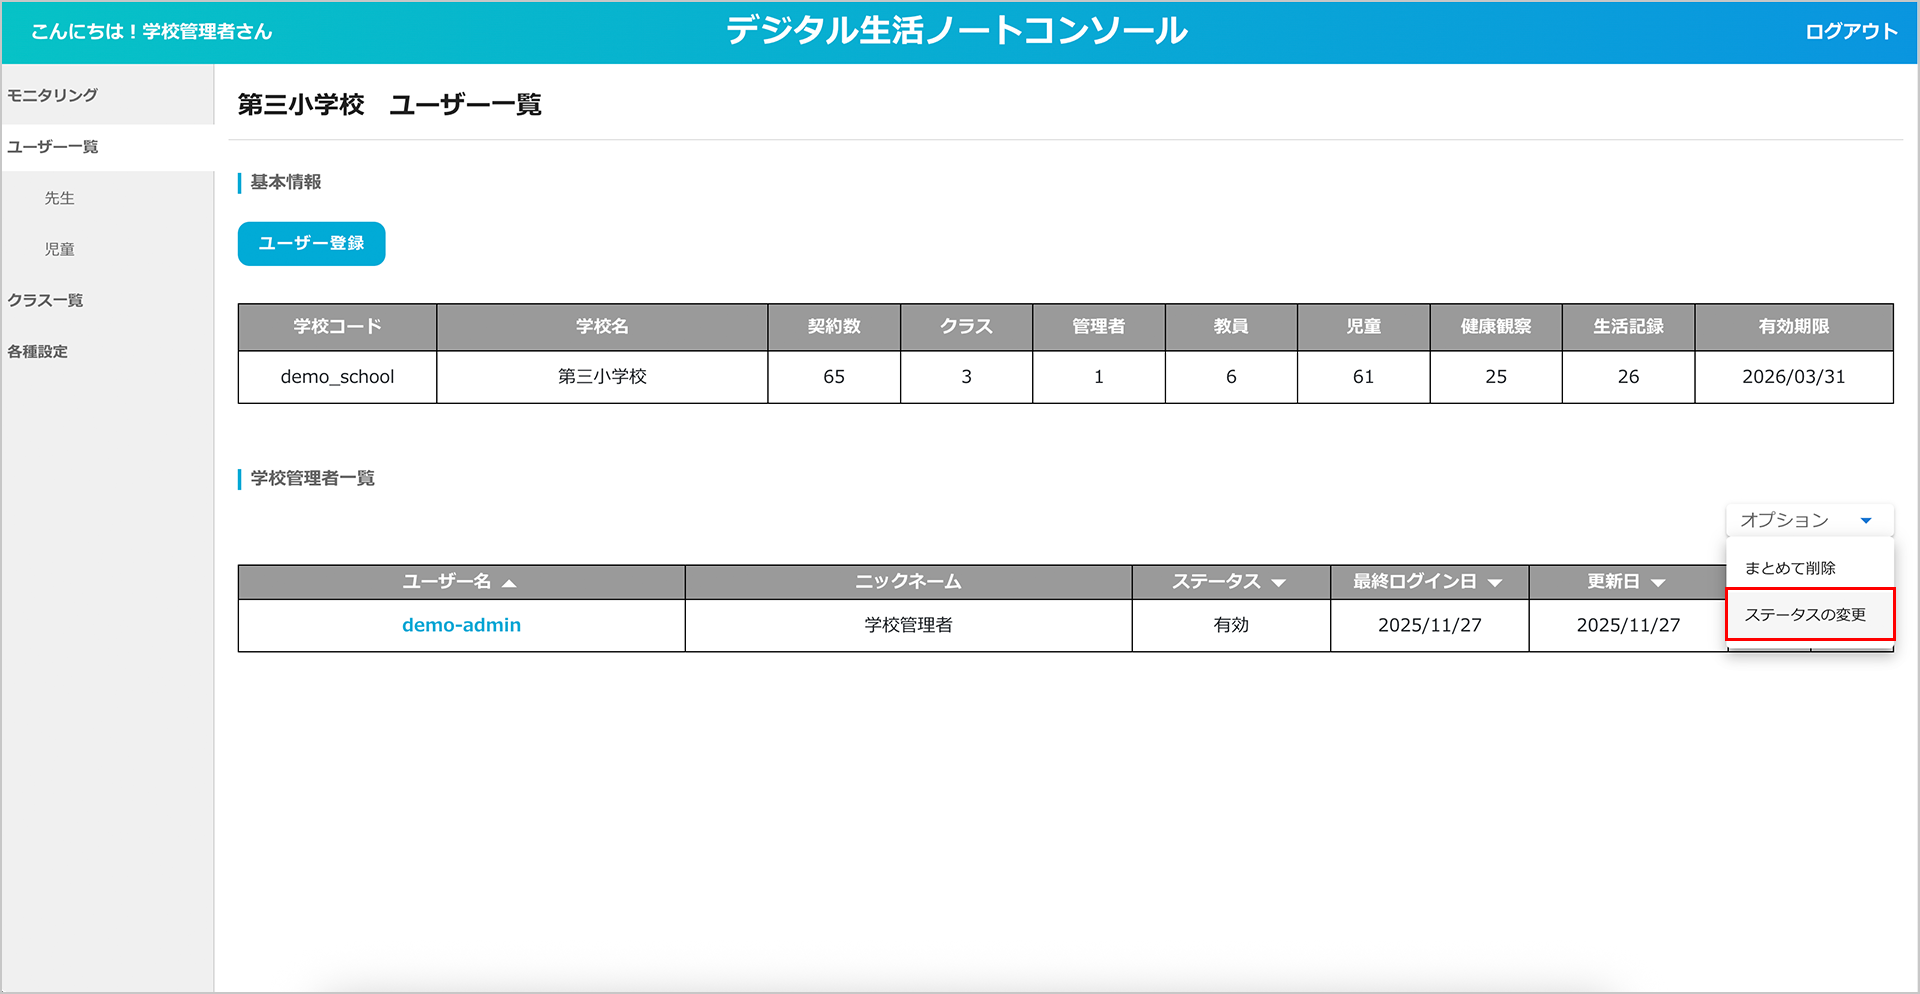Click the ニックネーム column header
The width and height of the screenshot is (1920, 994).
tap(908, 582)
